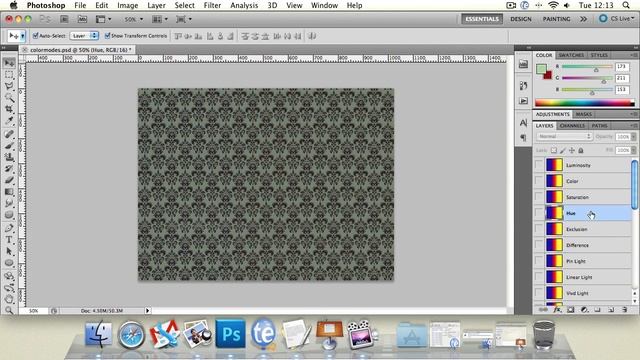Screen dimensions: 640x360
Task: Open the Layer menu
Action: 156,5
